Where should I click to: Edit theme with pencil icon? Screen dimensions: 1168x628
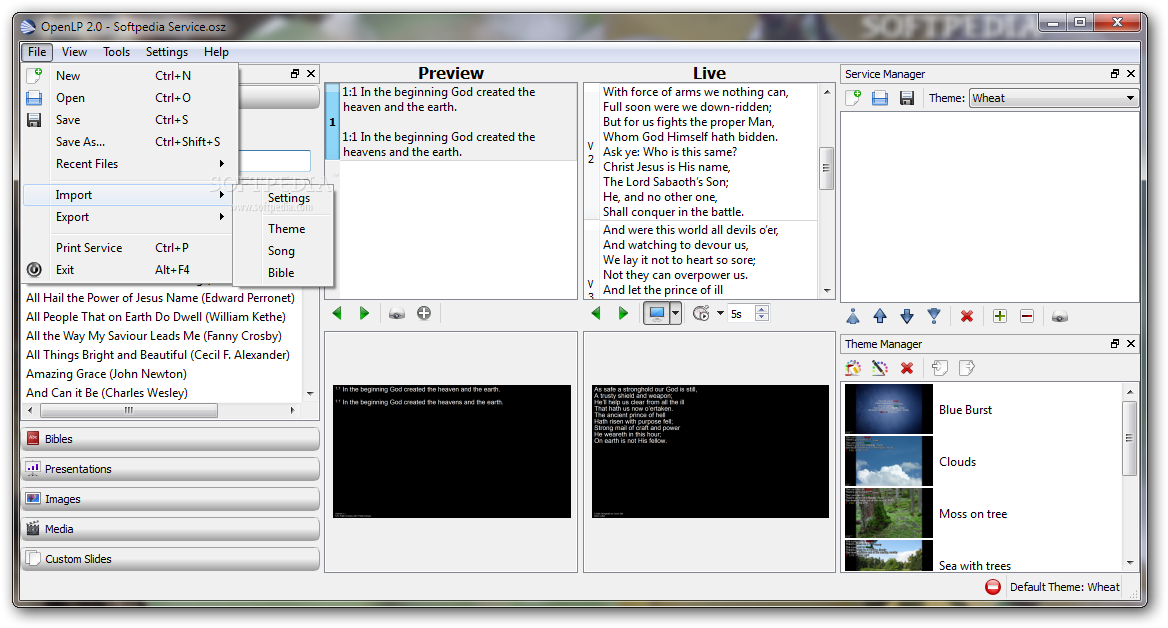point(880,368)
